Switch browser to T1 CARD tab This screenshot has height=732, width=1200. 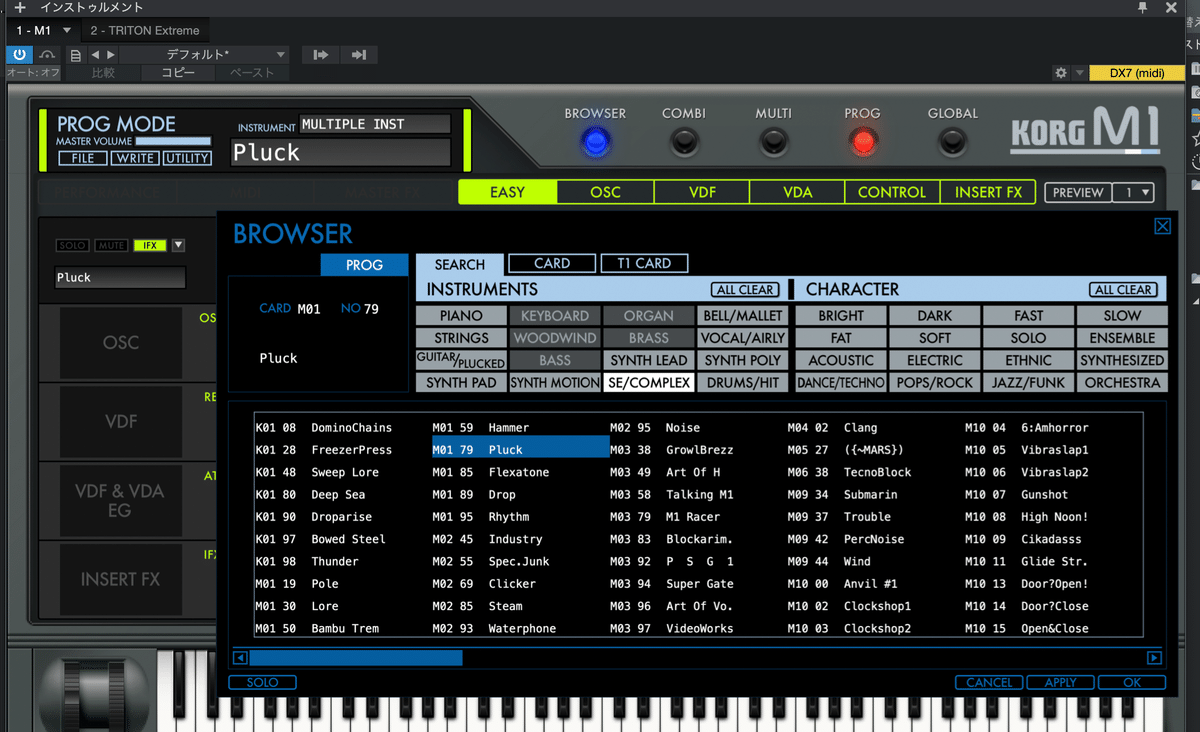click(x=644, y=264)
